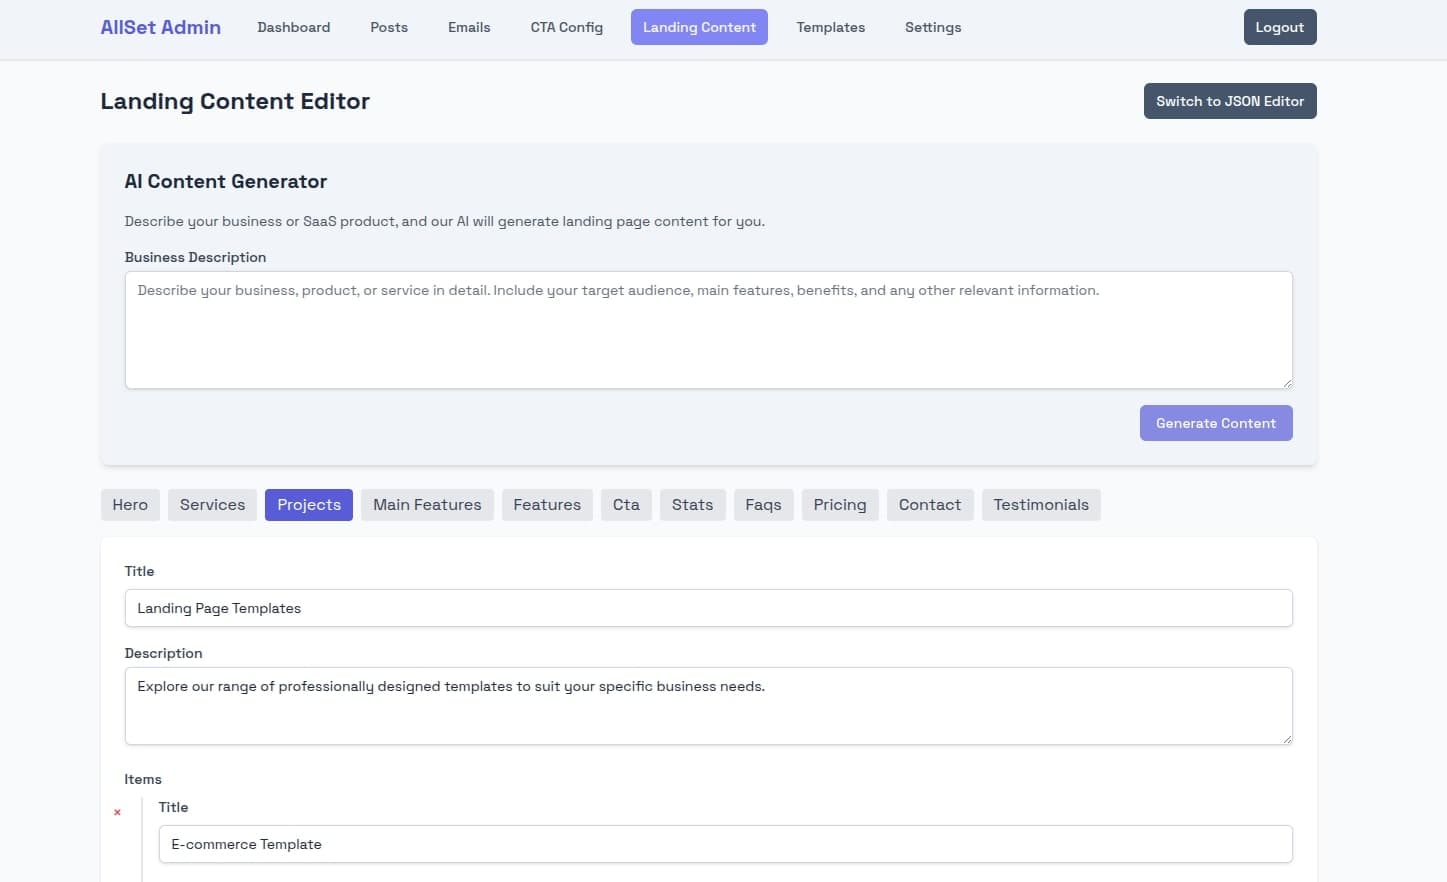Switch to the Pricing section tab
Viewport: 1447px width, 882px height.
tap(839, 504)
